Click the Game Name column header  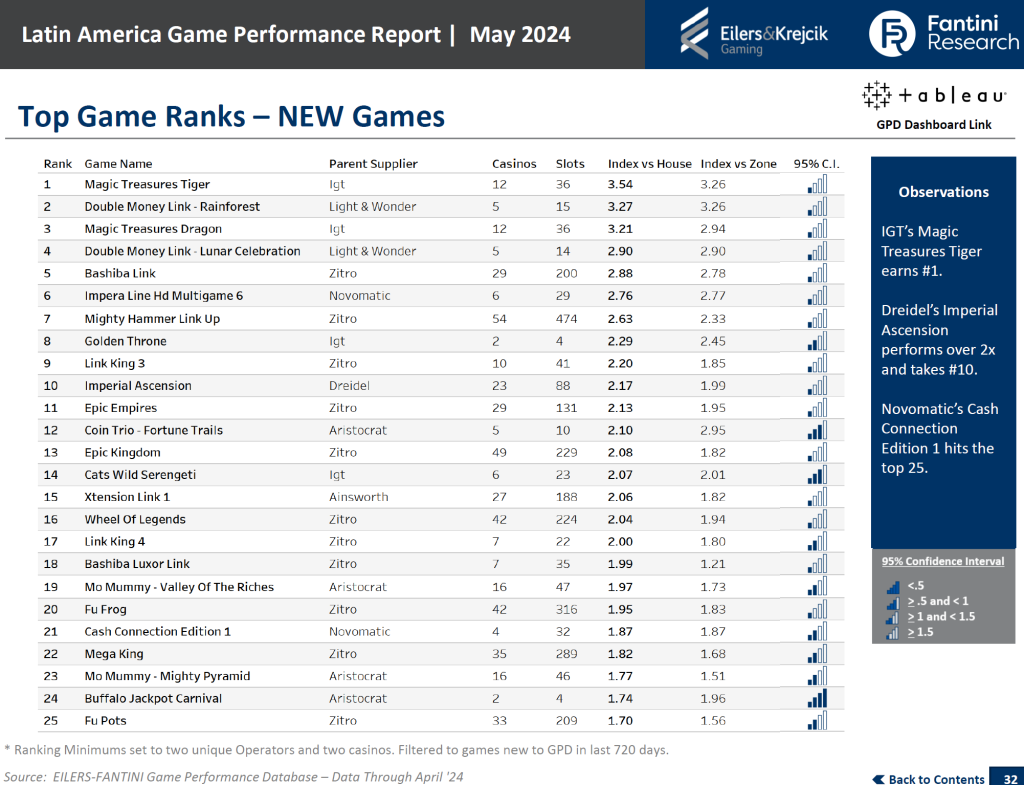(x=118, y=164)
